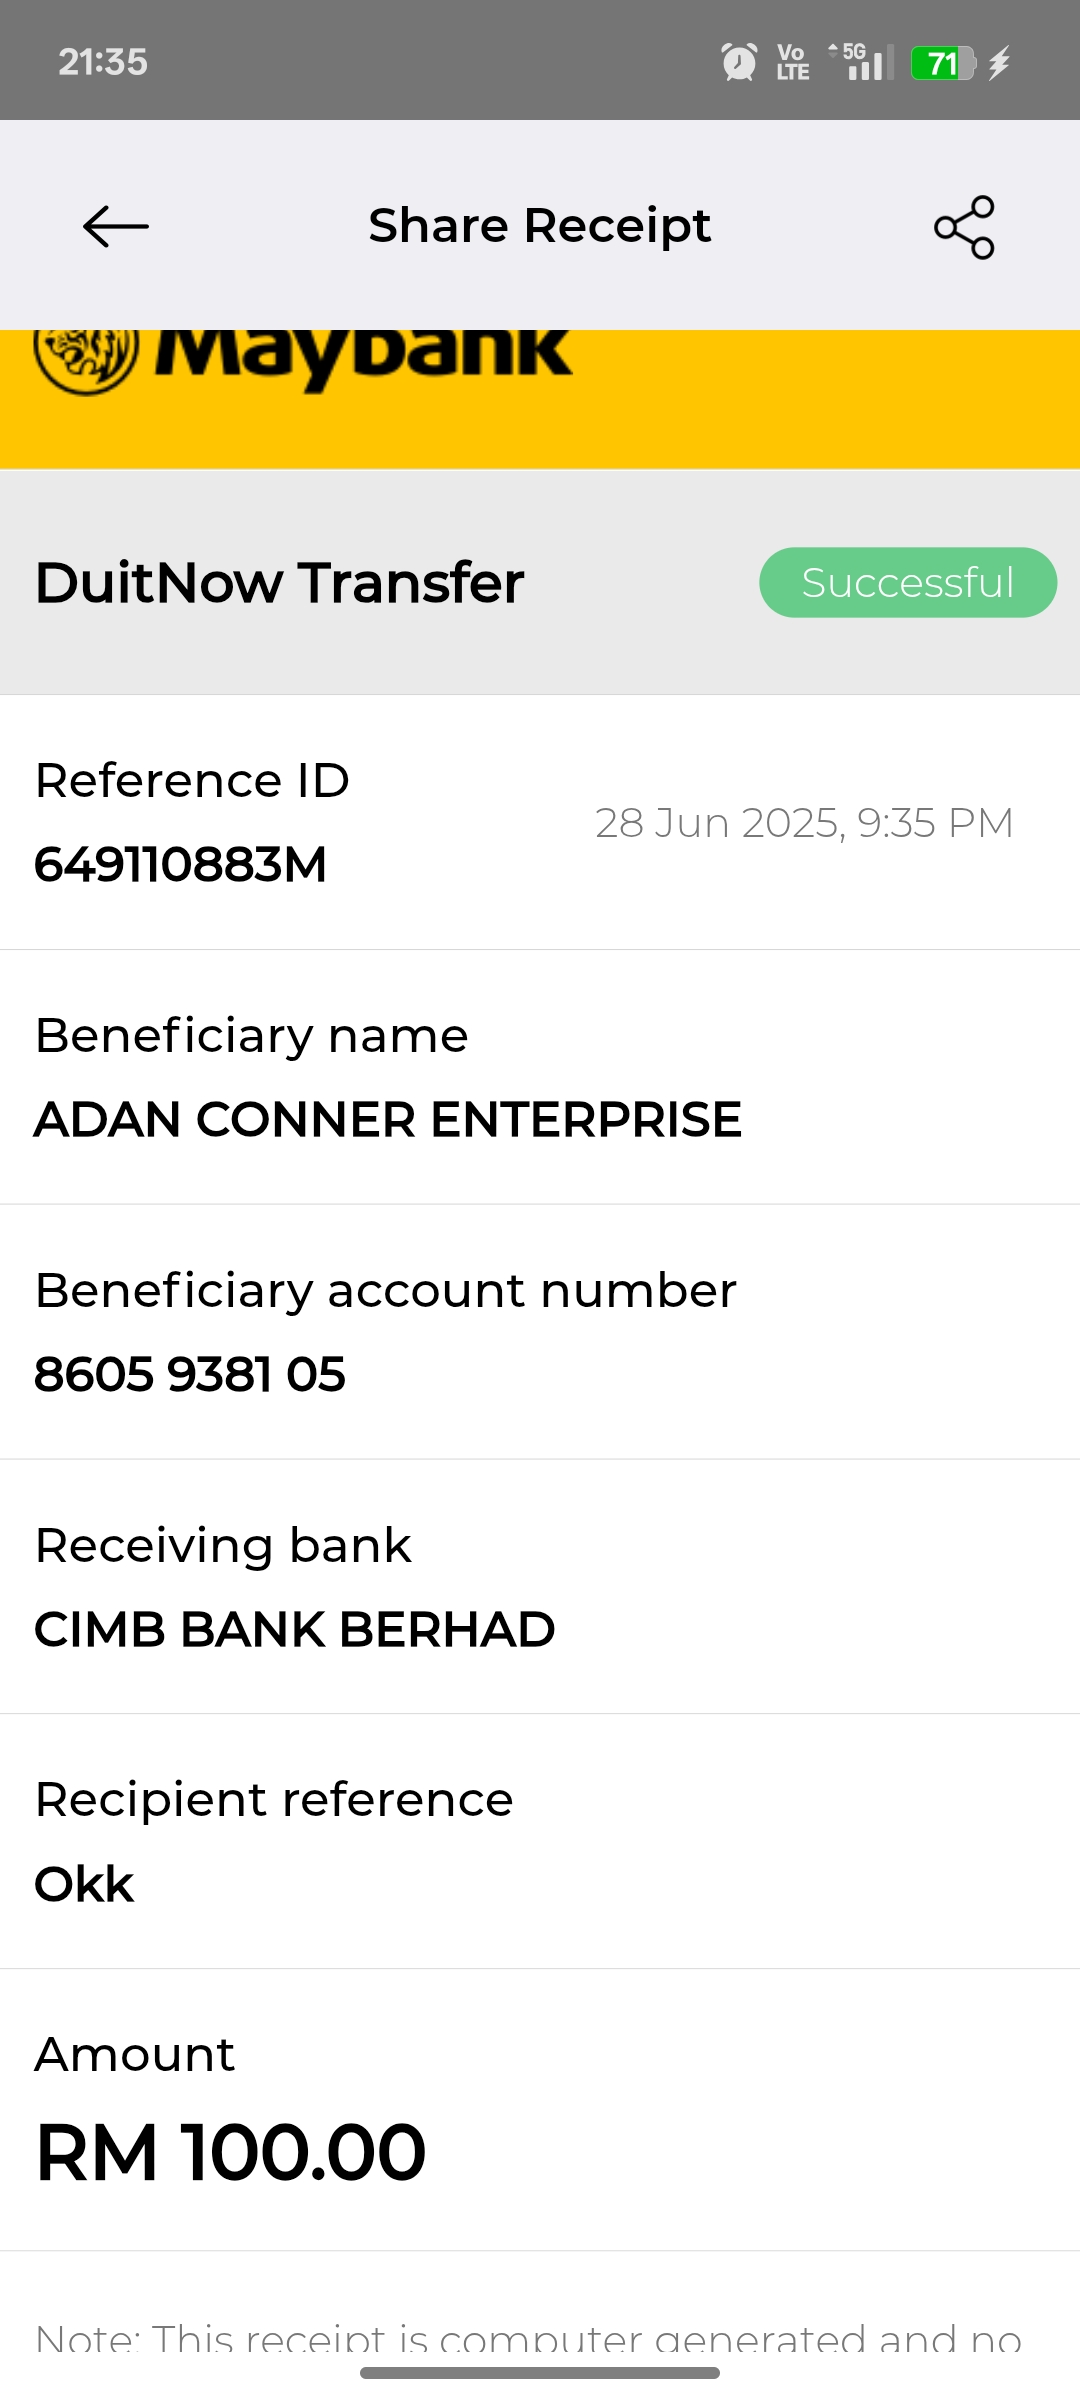
Task: Tap the Share Receipt title
Action: (539, 226)
